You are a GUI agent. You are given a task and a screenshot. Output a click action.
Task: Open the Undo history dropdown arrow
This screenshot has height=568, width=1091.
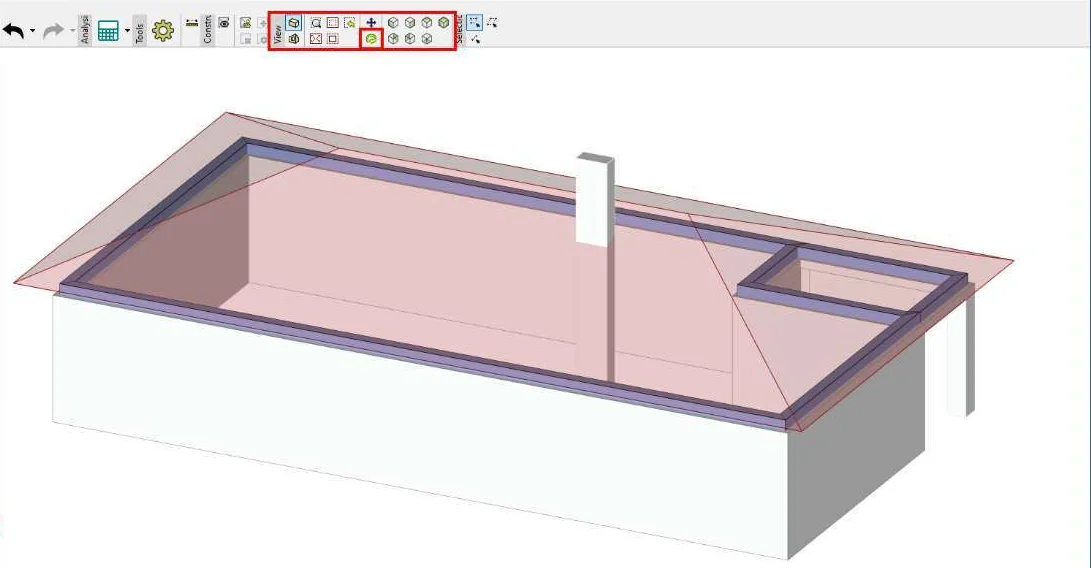(33, 31)
